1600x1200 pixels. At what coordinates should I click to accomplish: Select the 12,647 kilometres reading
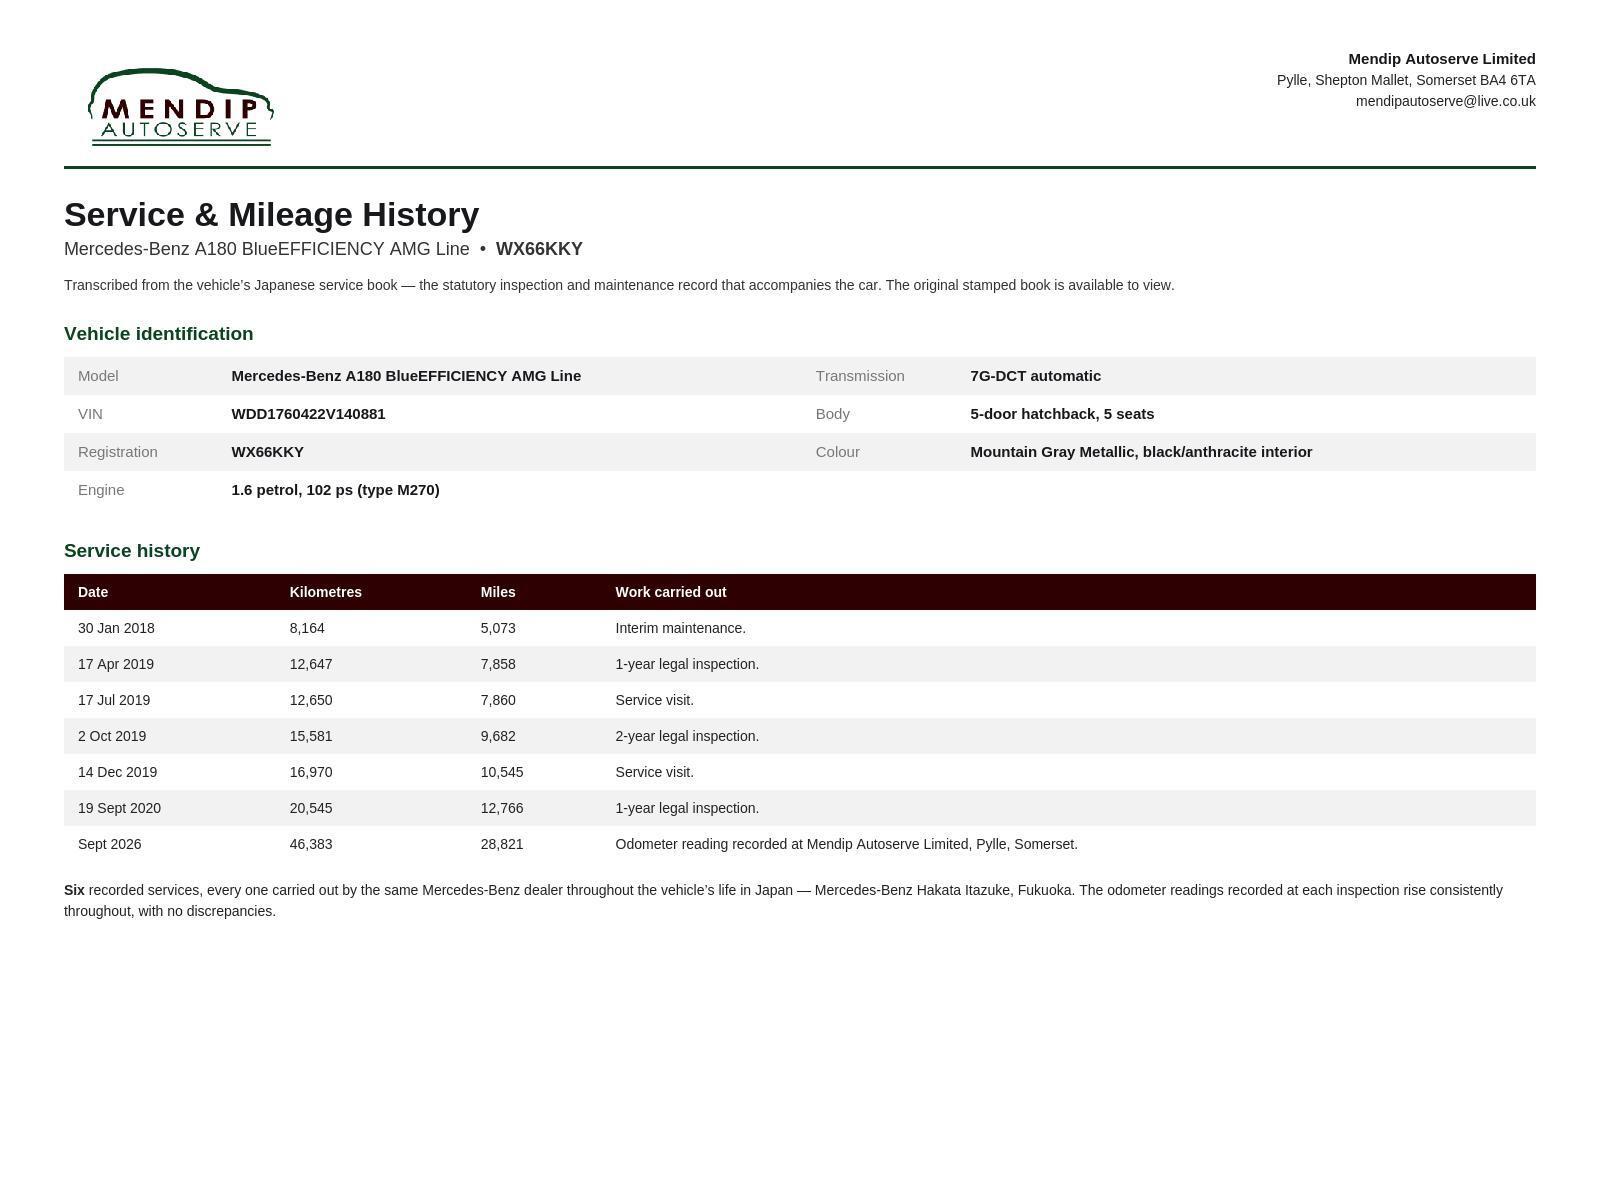coord(311,664)
